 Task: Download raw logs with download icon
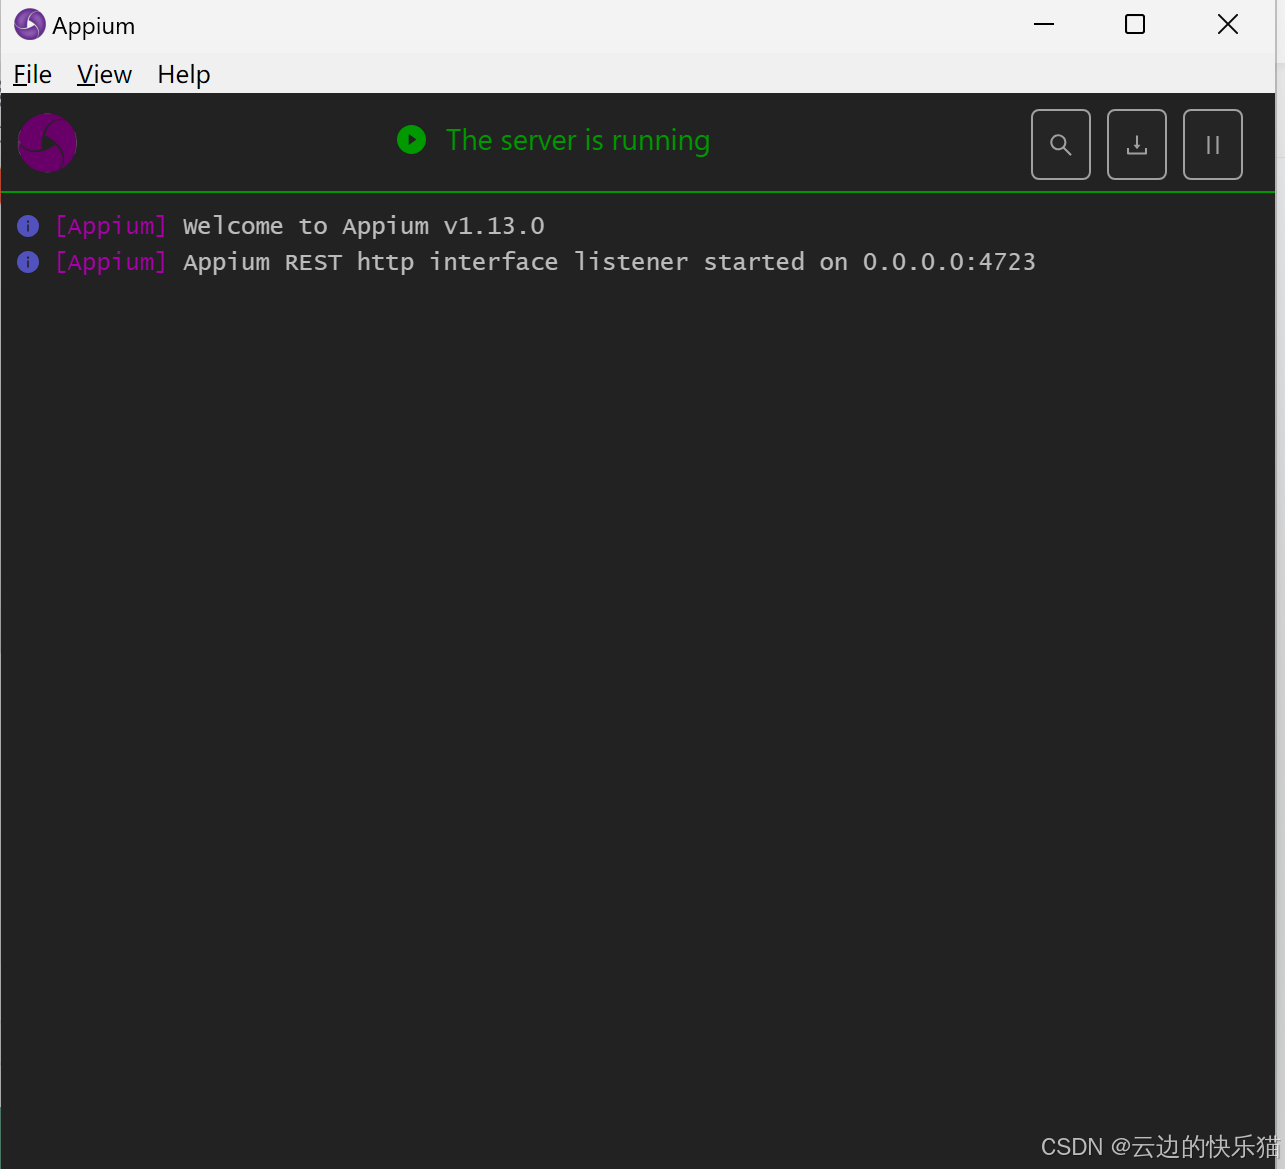tap(1137, 145)
